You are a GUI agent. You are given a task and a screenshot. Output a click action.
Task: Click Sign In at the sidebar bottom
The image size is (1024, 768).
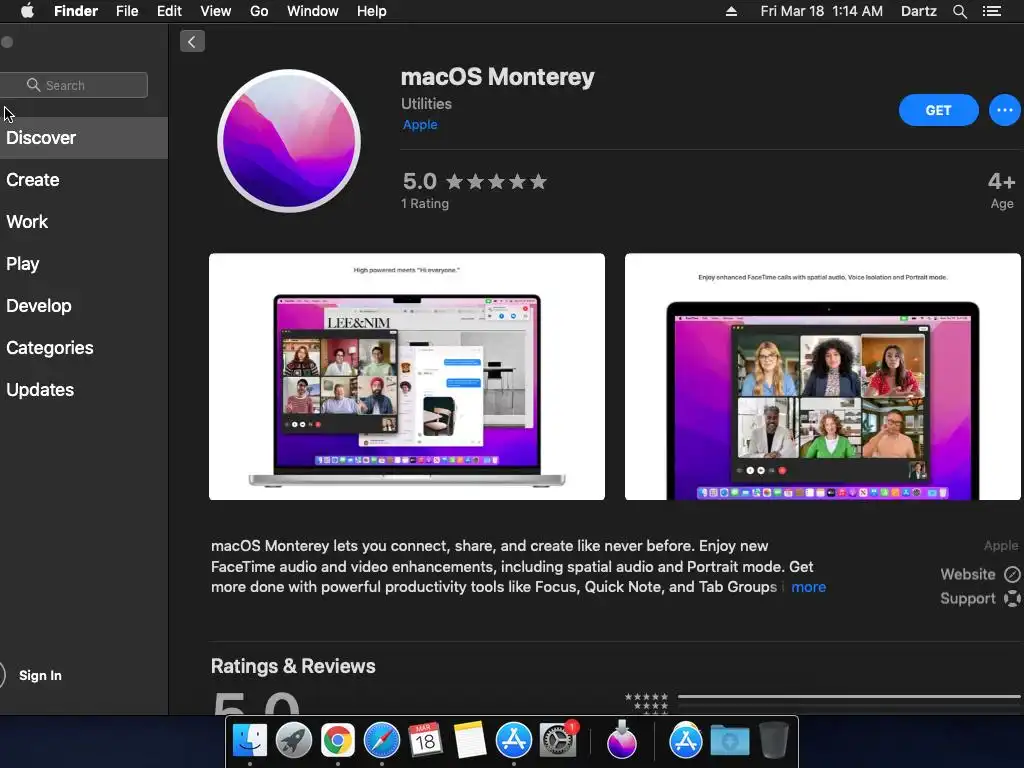coord(40,675)
